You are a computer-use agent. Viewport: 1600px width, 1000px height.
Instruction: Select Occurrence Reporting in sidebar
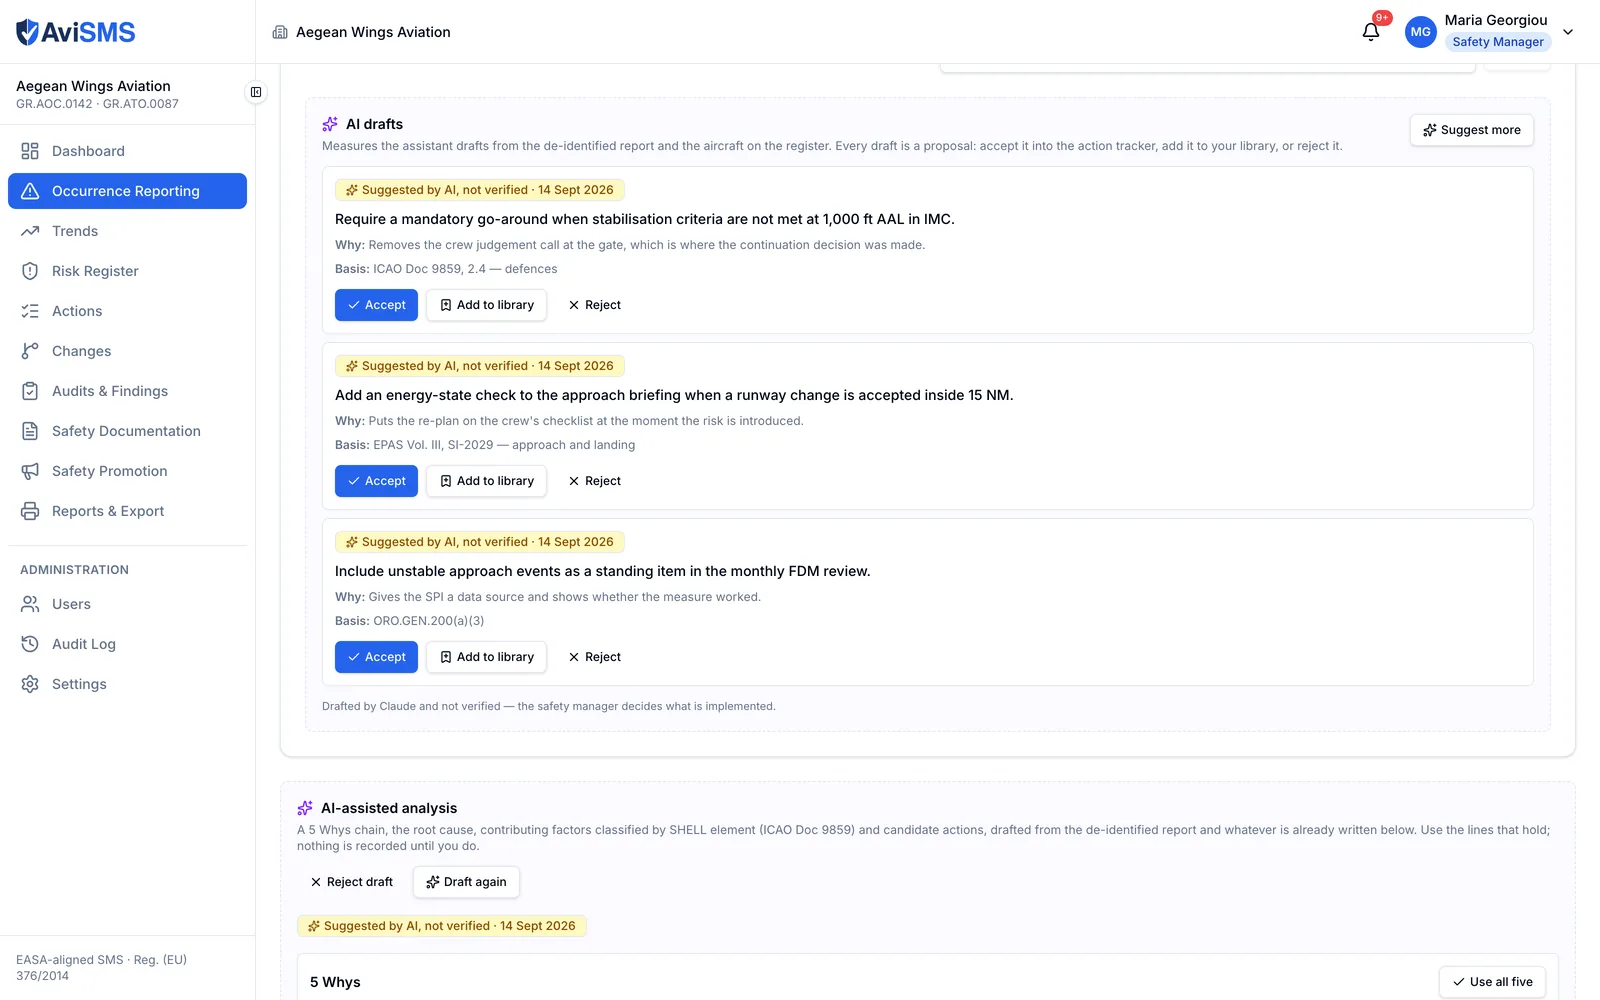coord(127,191)
